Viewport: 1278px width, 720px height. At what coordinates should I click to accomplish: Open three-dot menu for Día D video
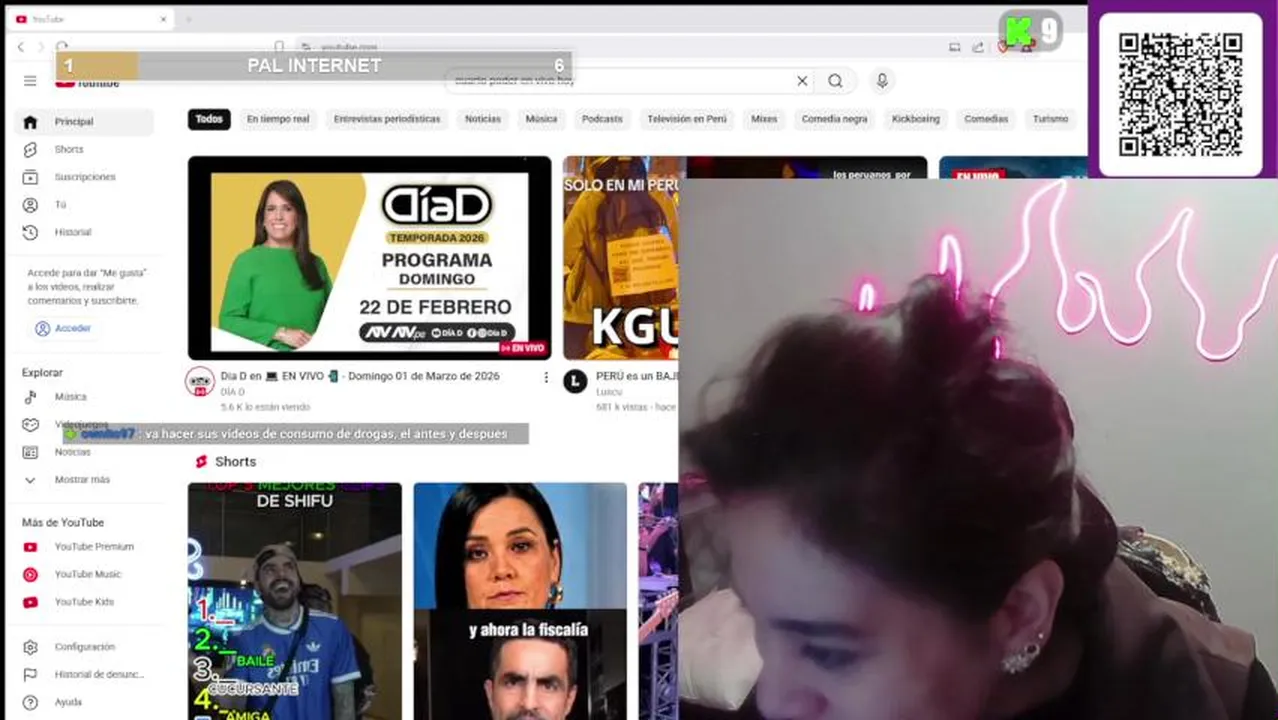click(546, 377)
